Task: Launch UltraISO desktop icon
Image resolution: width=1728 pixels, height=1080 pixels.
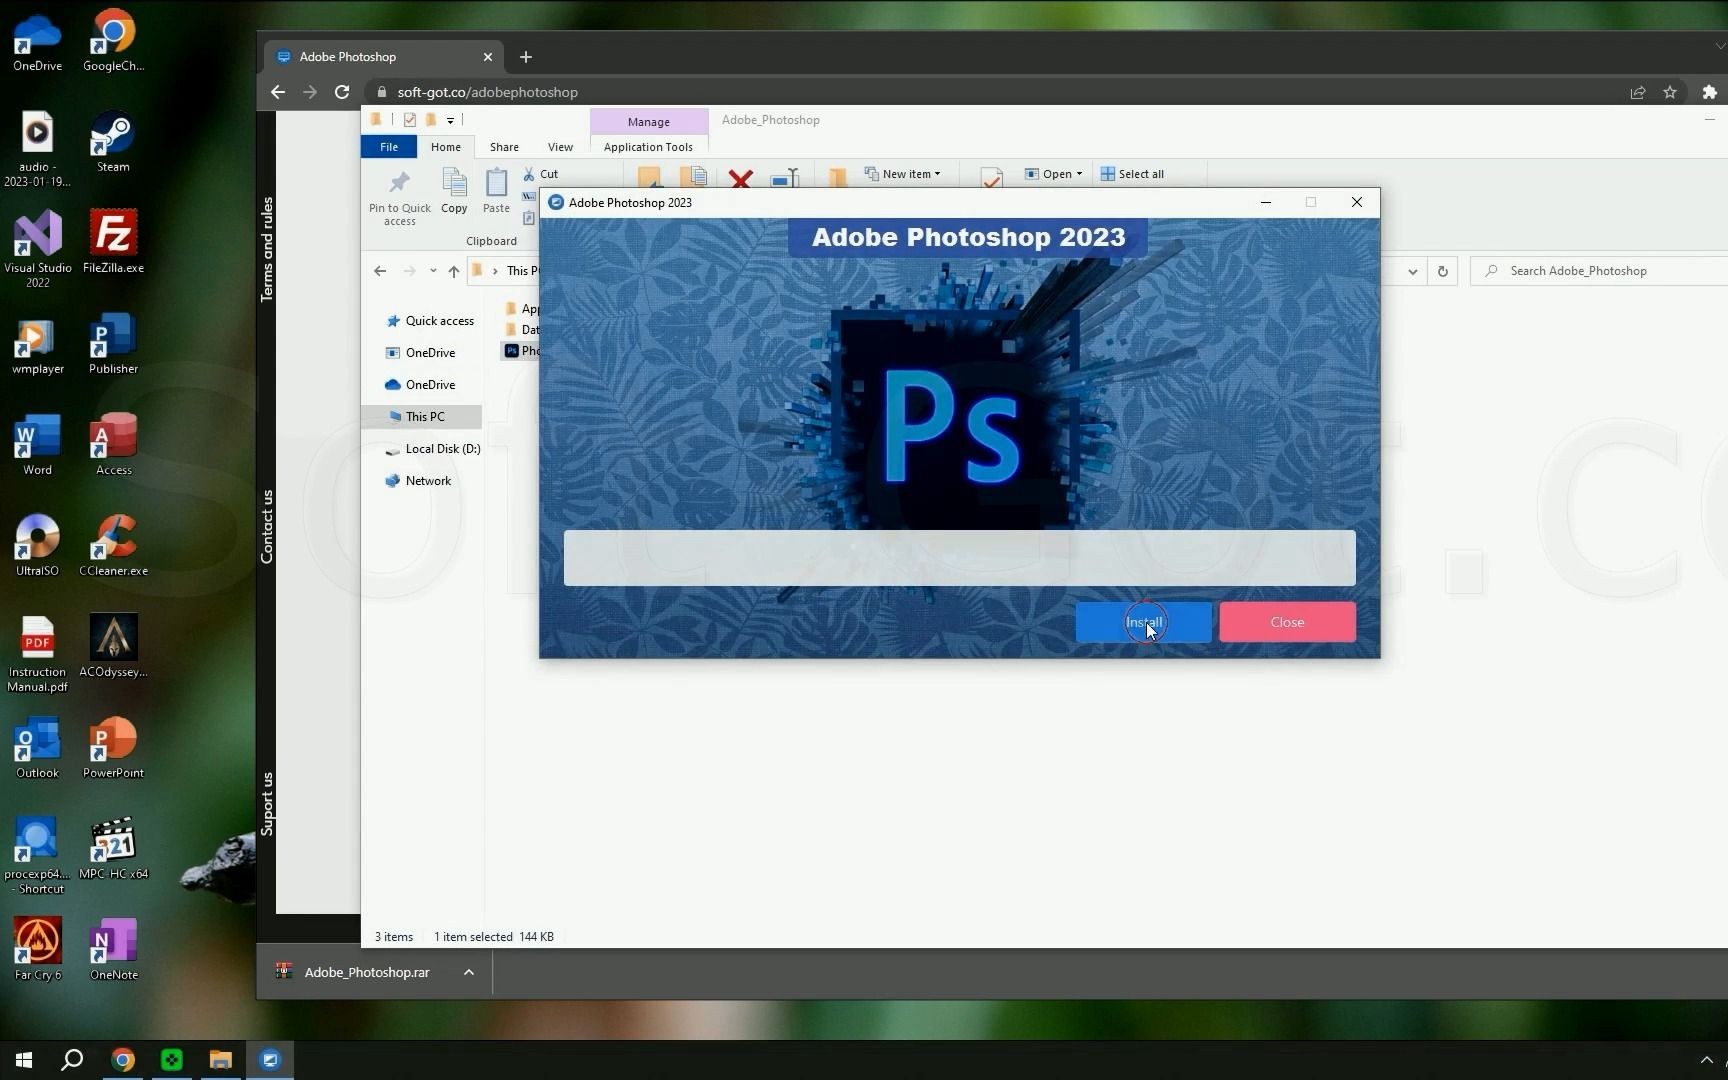Action: click(x=37, y=545)
